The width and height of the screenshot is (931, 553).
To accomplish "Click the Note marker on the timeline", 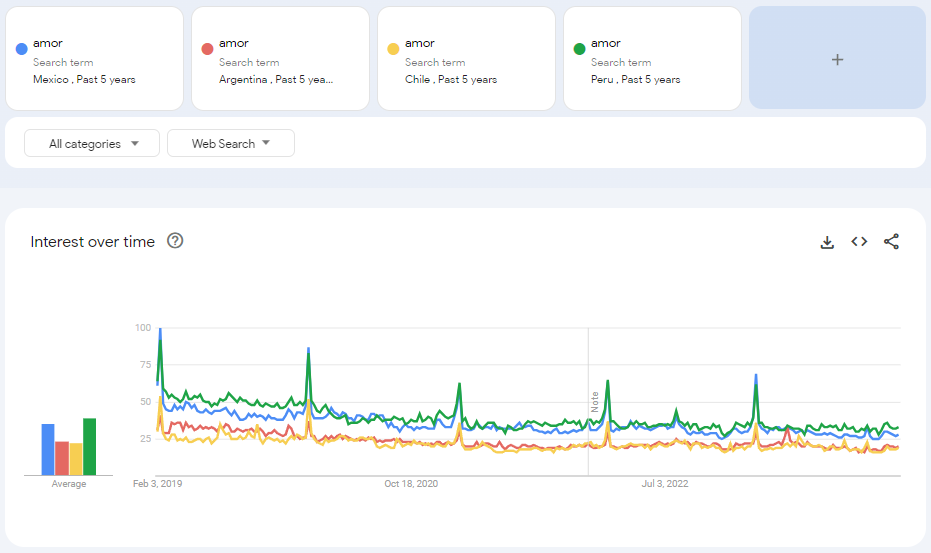I will tap(594, 402).
